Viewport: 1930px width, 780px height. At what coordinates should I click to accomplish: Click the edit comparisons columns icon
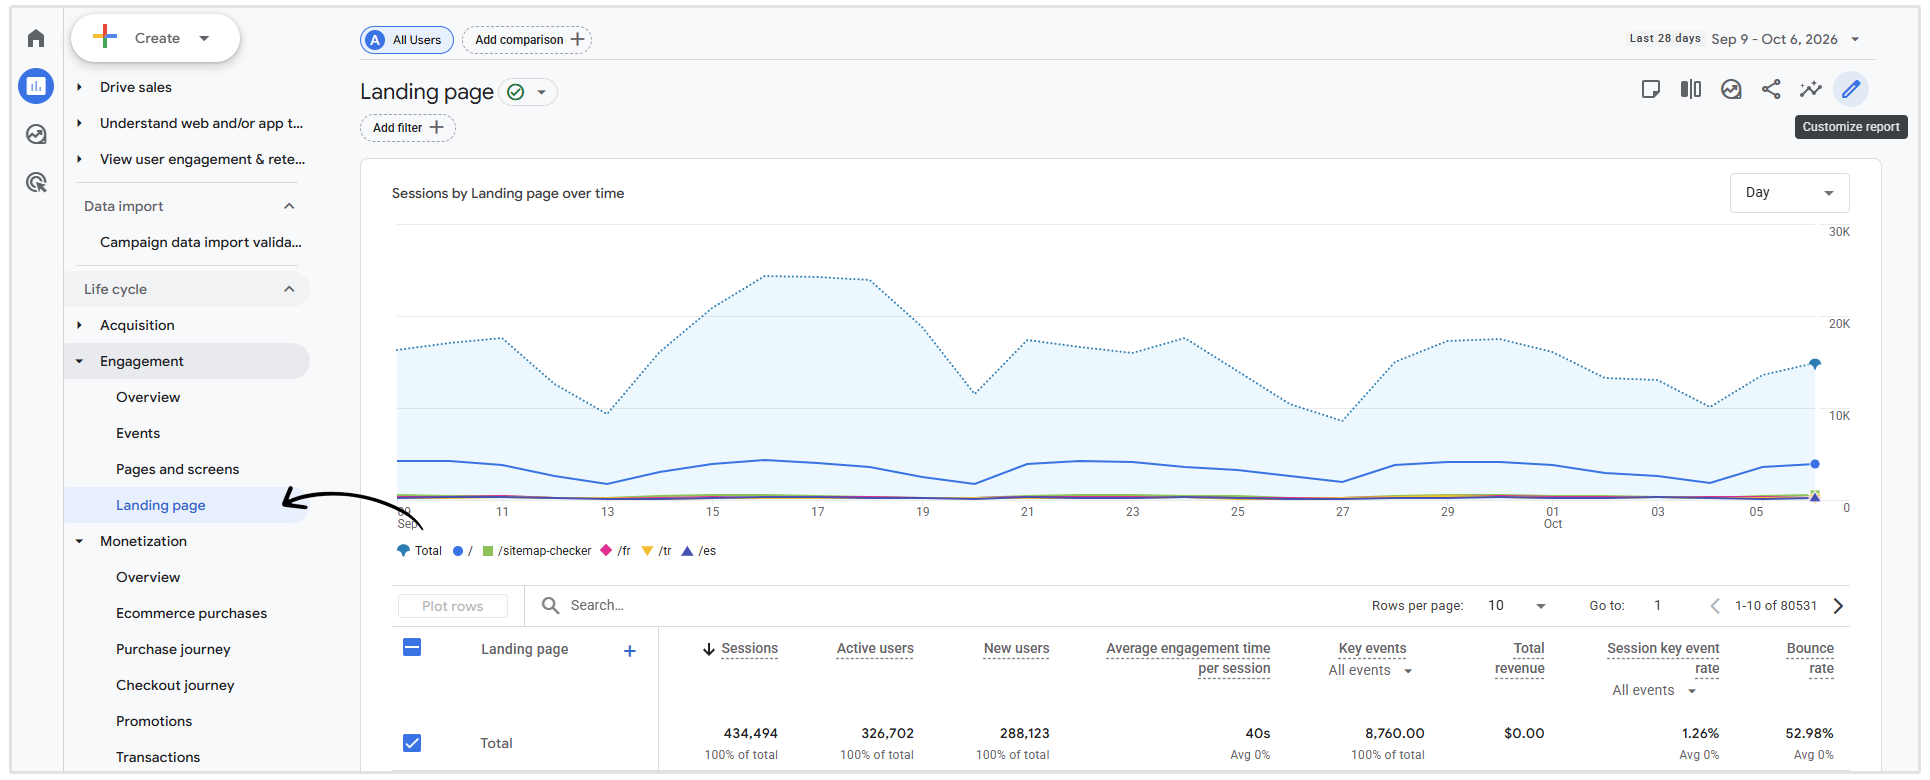click(1691, 89)
